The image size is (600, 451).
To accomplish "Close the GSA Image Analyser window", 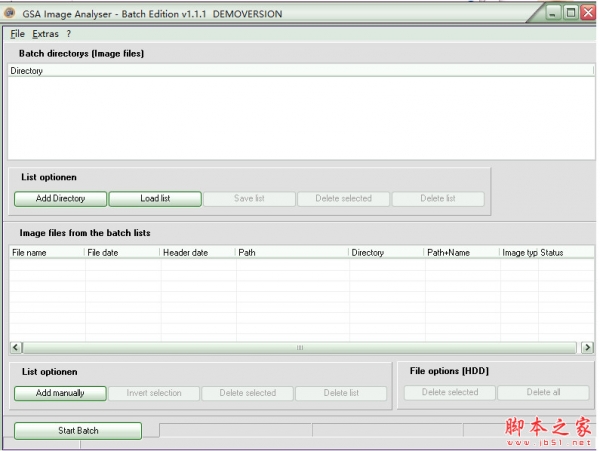I will (588, 13).
